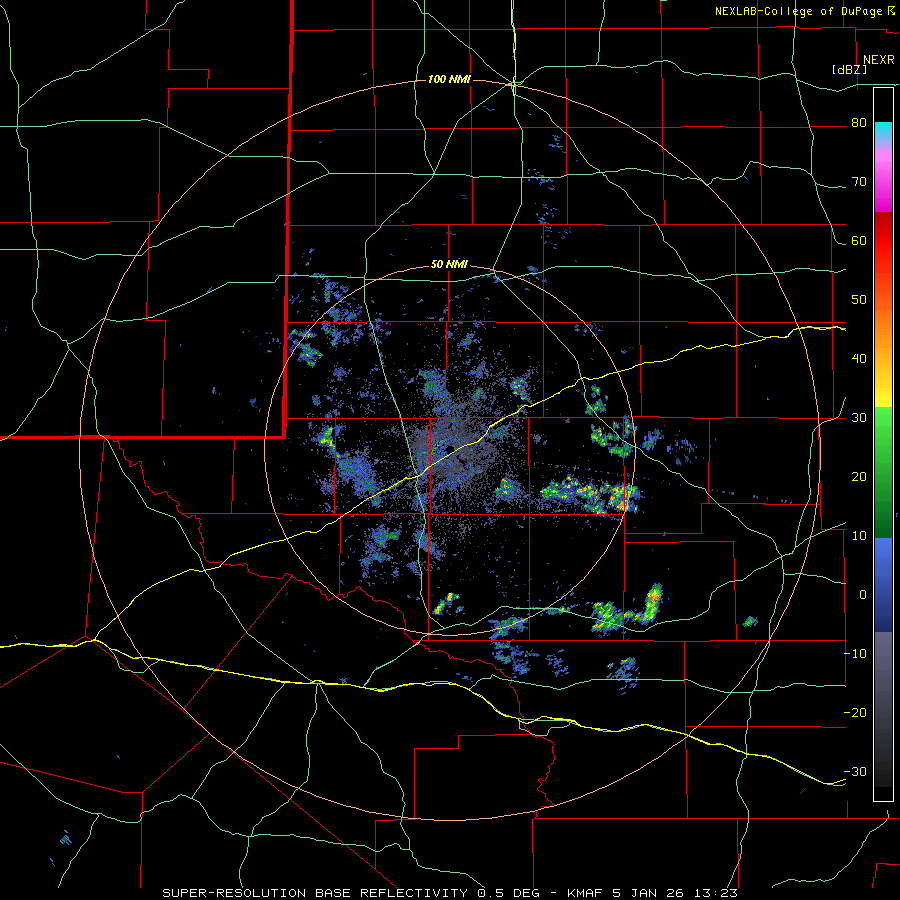Click the -30 value on the dBZ scale
This screenshot has width=900, height=900.
coord(855,771)
